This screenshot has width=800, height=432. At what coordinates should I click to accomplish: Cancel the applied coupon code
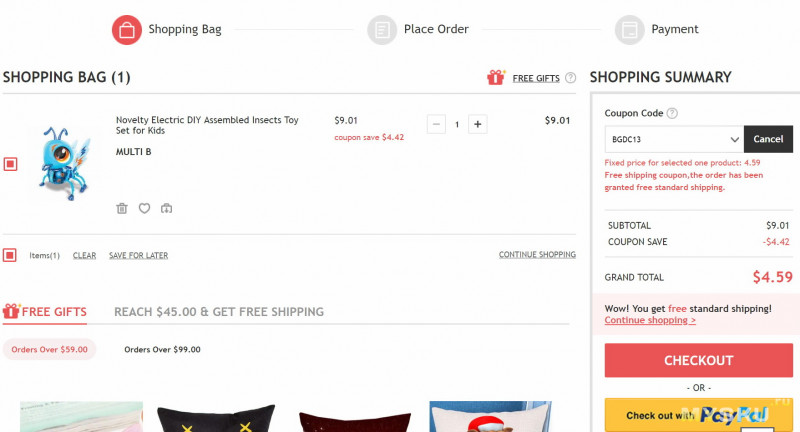point(768,139)
